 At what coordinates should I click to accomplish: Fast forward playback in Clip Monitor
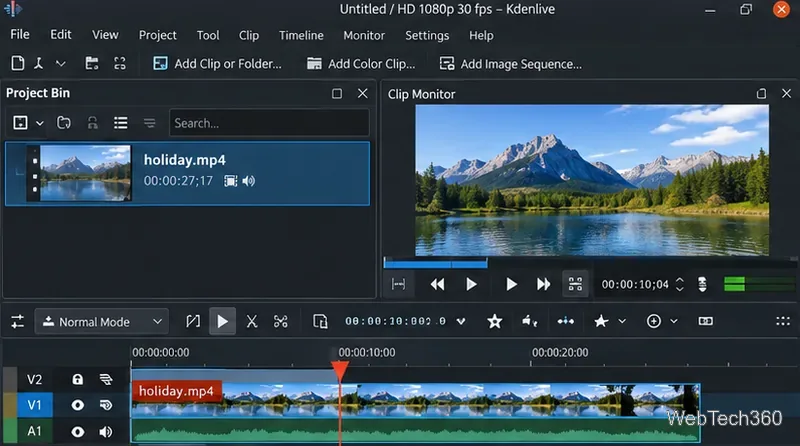coord(543,284)
